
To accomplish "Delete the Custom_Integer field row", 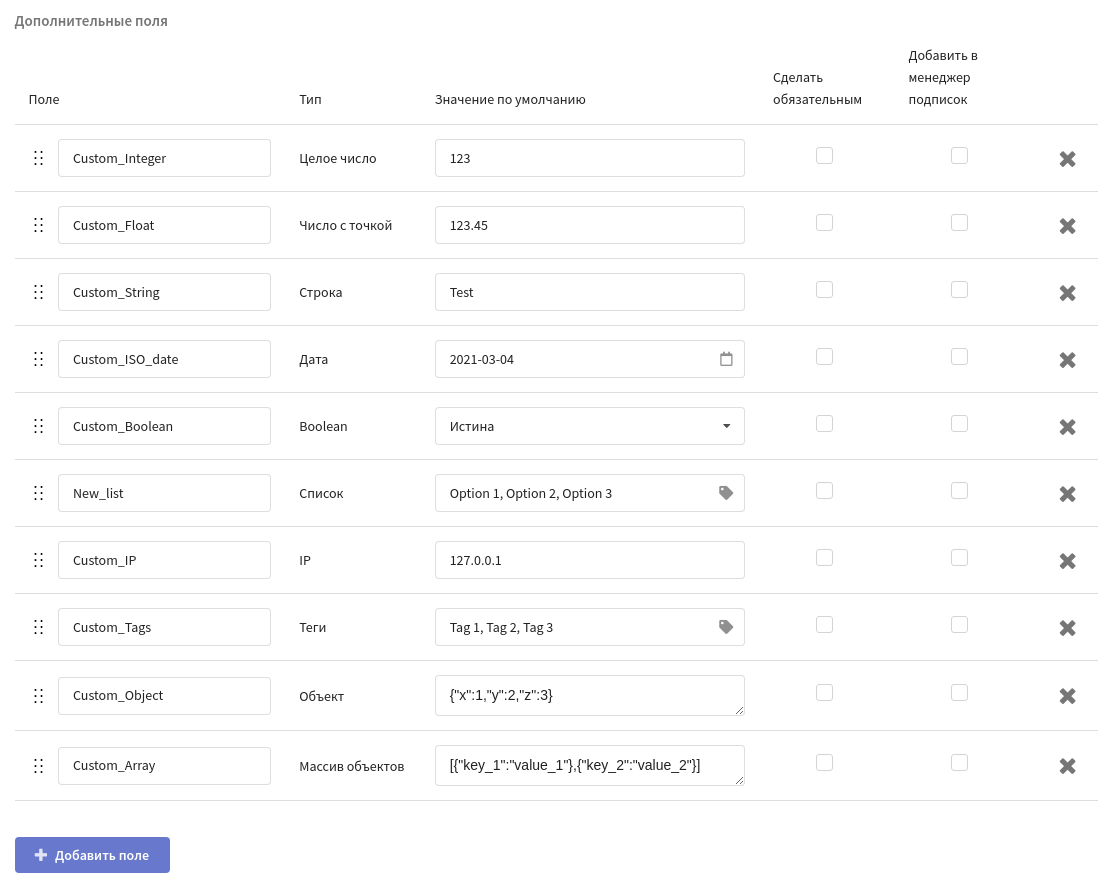I will (1067, 159).
